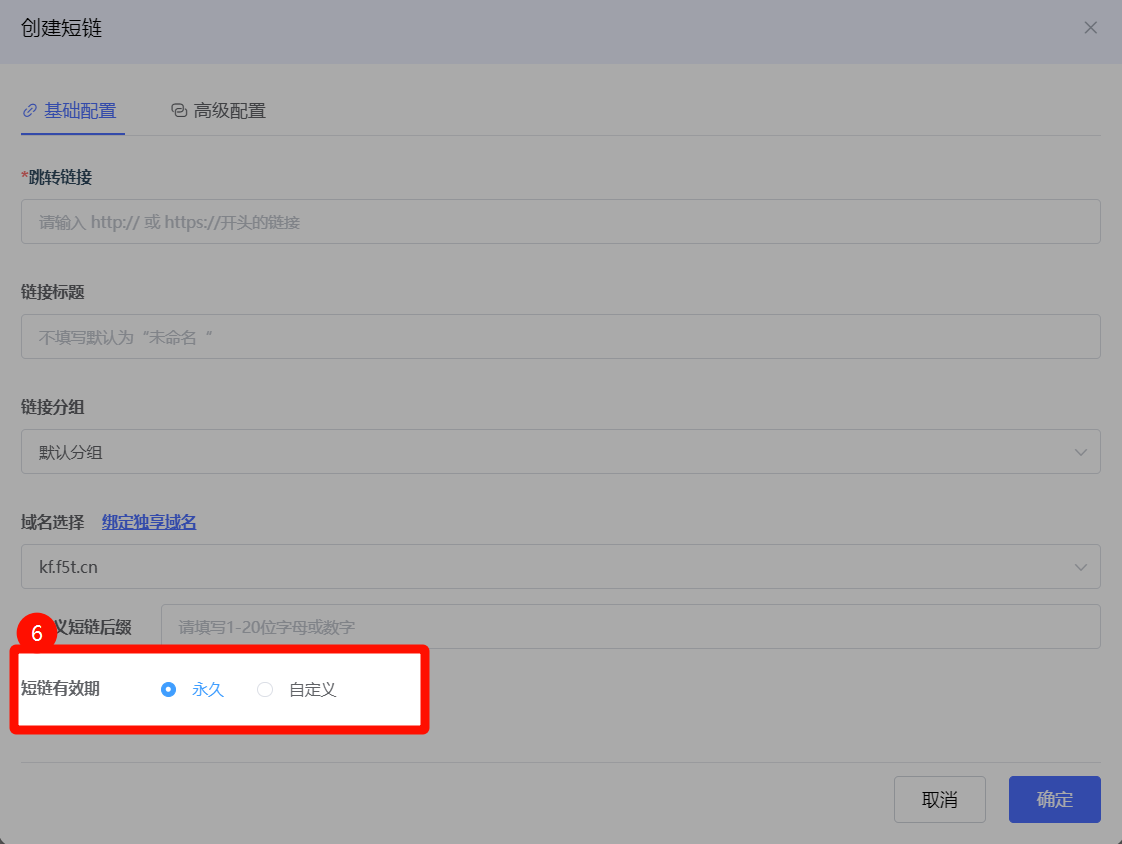Click the 短链有效期 label
Viewport: 1122px width, 844px height.
tap(60, 689)
